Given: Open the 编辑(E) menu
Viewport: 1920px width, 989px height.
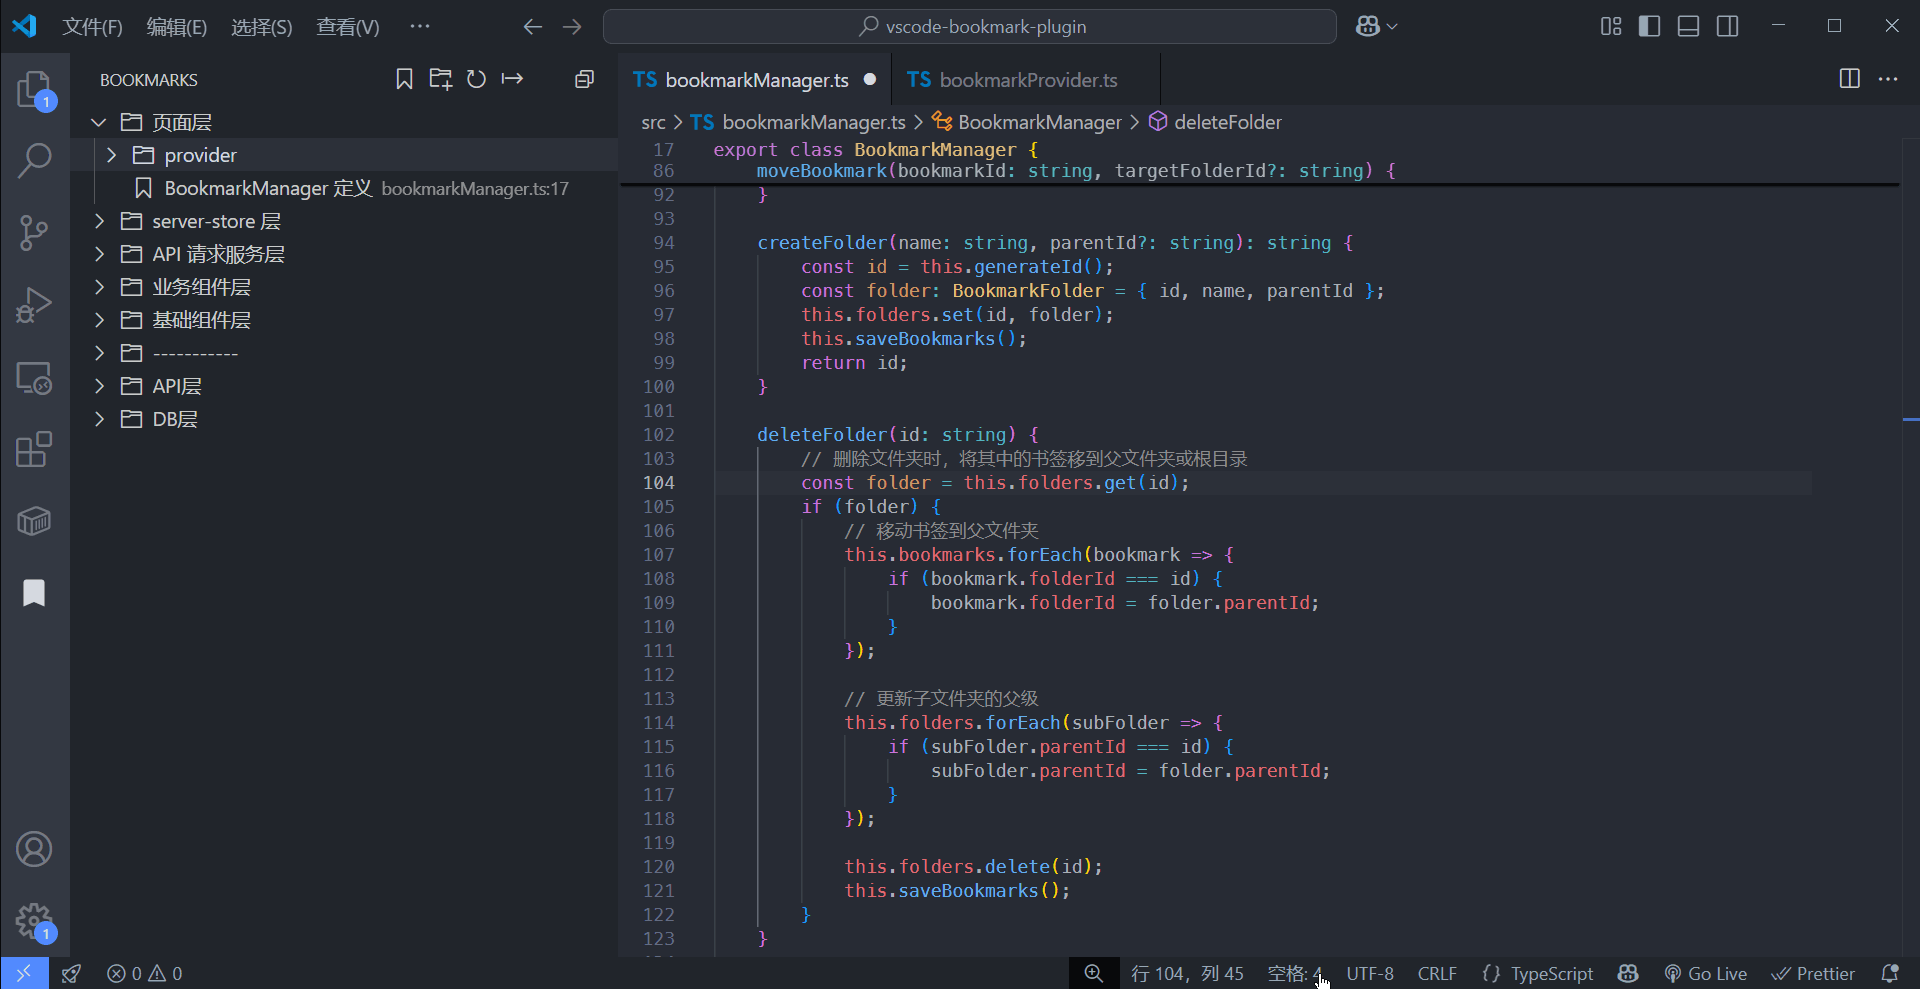Looking at the screenshot, I should coord(177,27).
